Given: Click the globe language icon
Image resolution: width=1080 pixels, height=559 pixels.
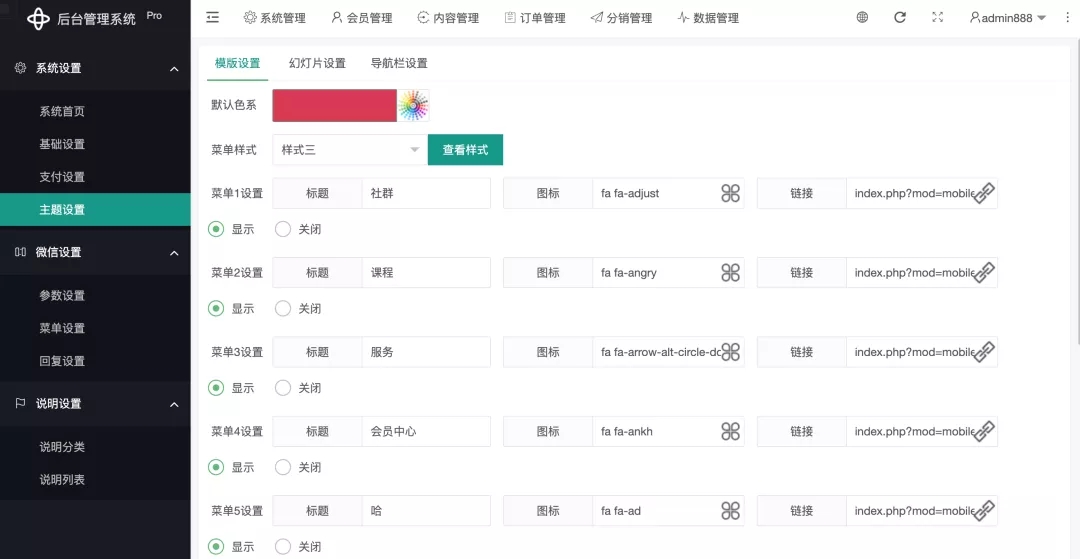Looking at the screenshot, I should click(862, 18).
